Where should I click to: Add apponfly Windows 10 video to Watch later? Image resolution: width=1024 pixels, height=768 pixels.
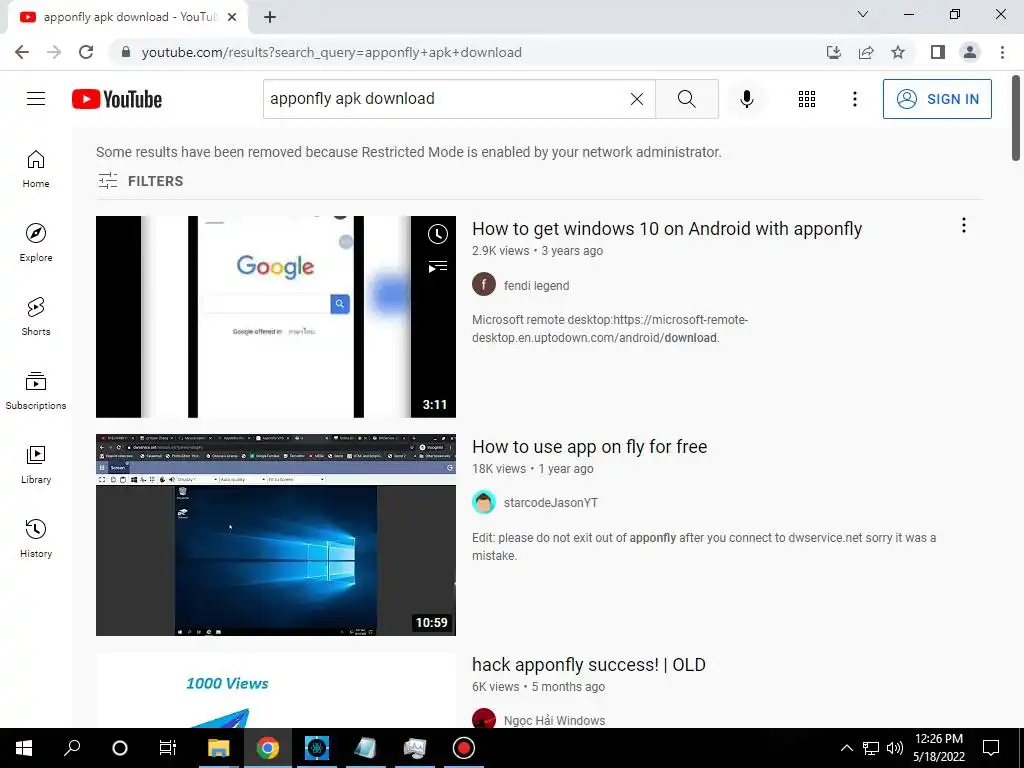[x=438, y=234]
